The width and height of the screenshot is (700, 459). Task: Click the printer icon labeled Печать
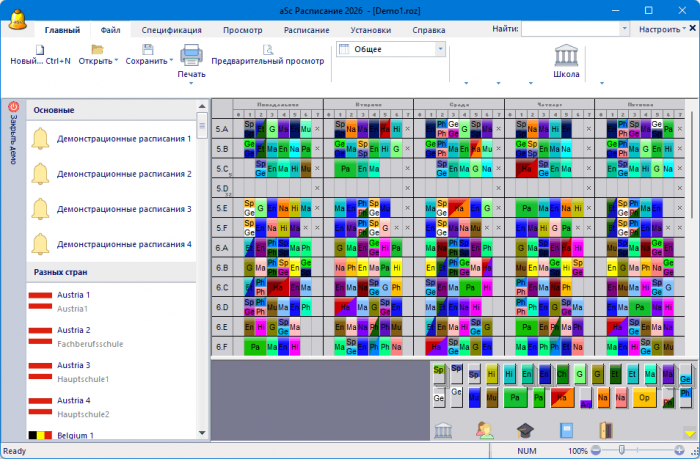191,56
